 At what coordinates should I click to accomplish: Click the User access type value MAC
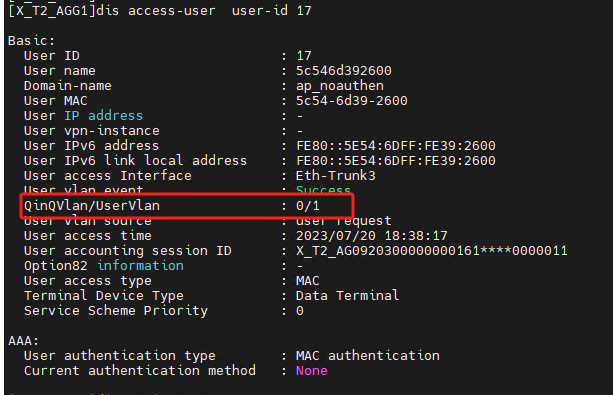(x=308, y=281)
